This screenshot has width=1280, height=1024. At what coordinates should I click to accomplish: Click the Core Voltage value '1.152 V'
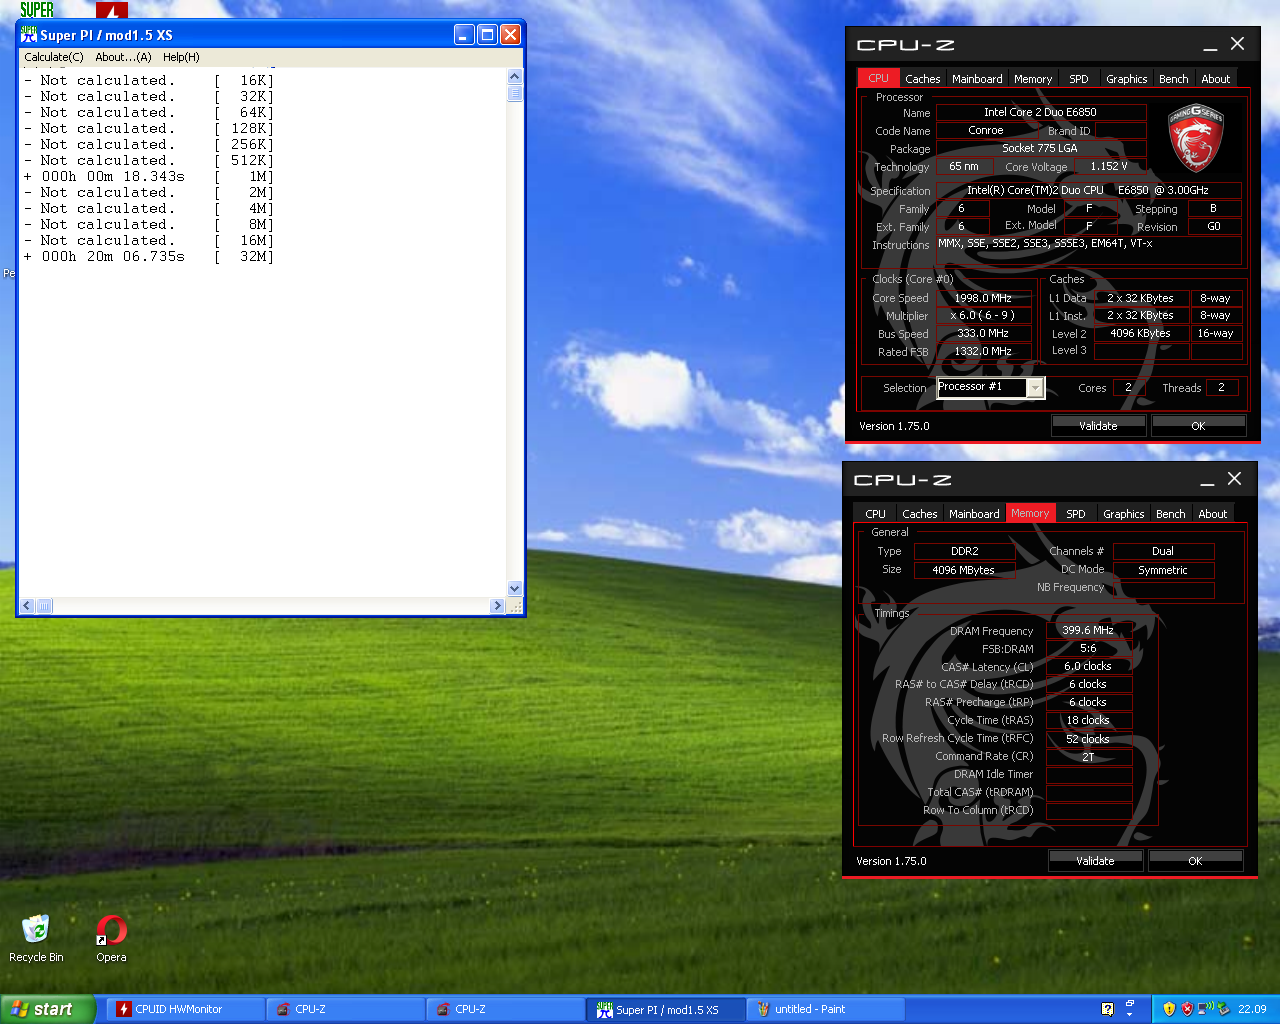(1109, 167)
